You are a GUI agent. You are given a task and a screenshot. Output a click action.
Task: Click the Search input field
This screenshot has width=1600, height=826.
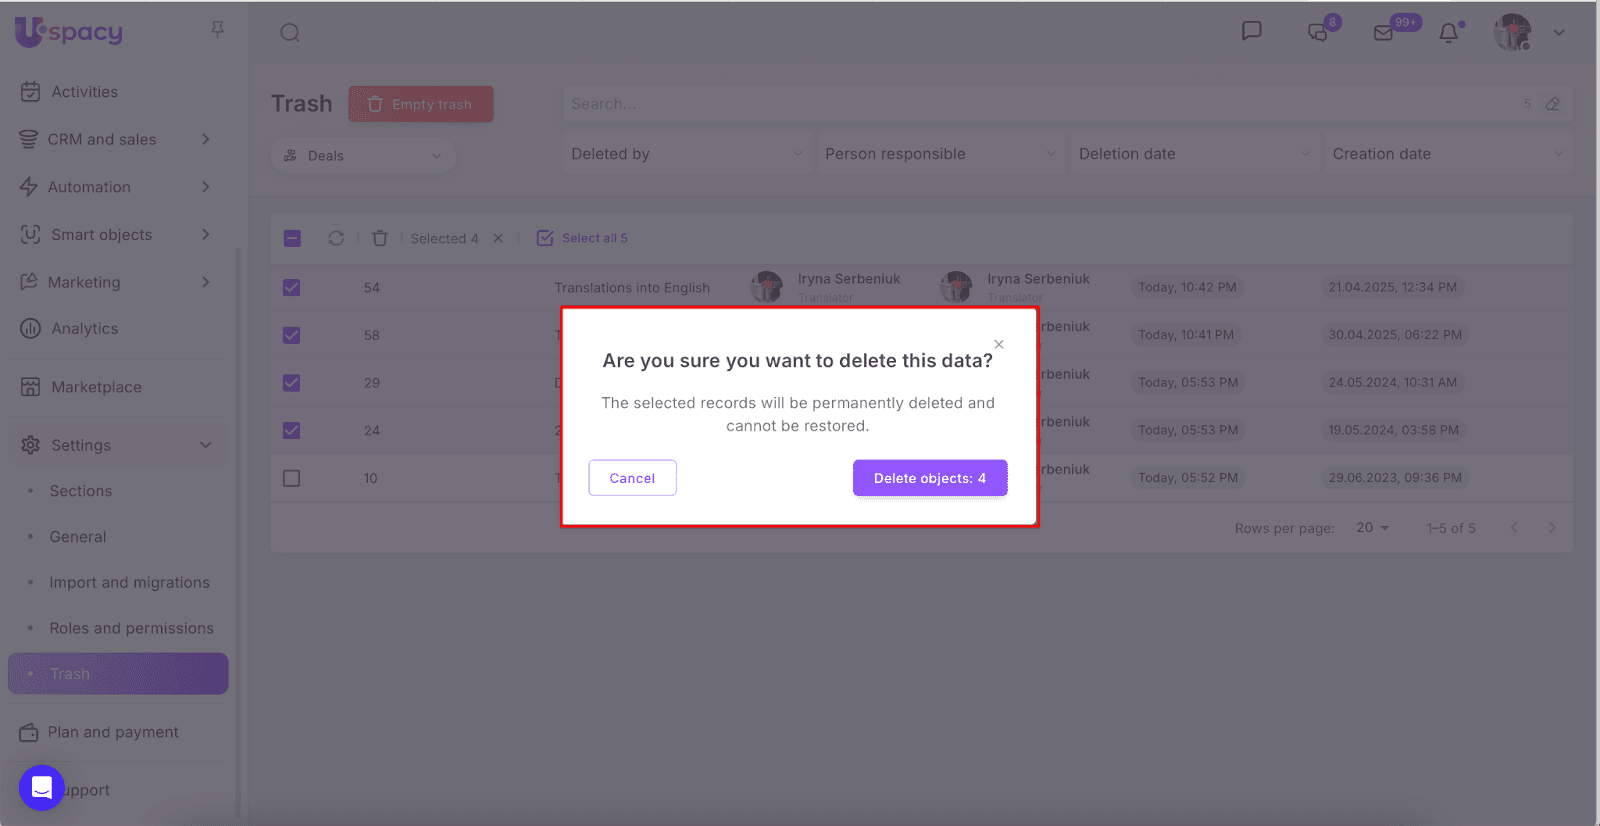[1040, 104]
